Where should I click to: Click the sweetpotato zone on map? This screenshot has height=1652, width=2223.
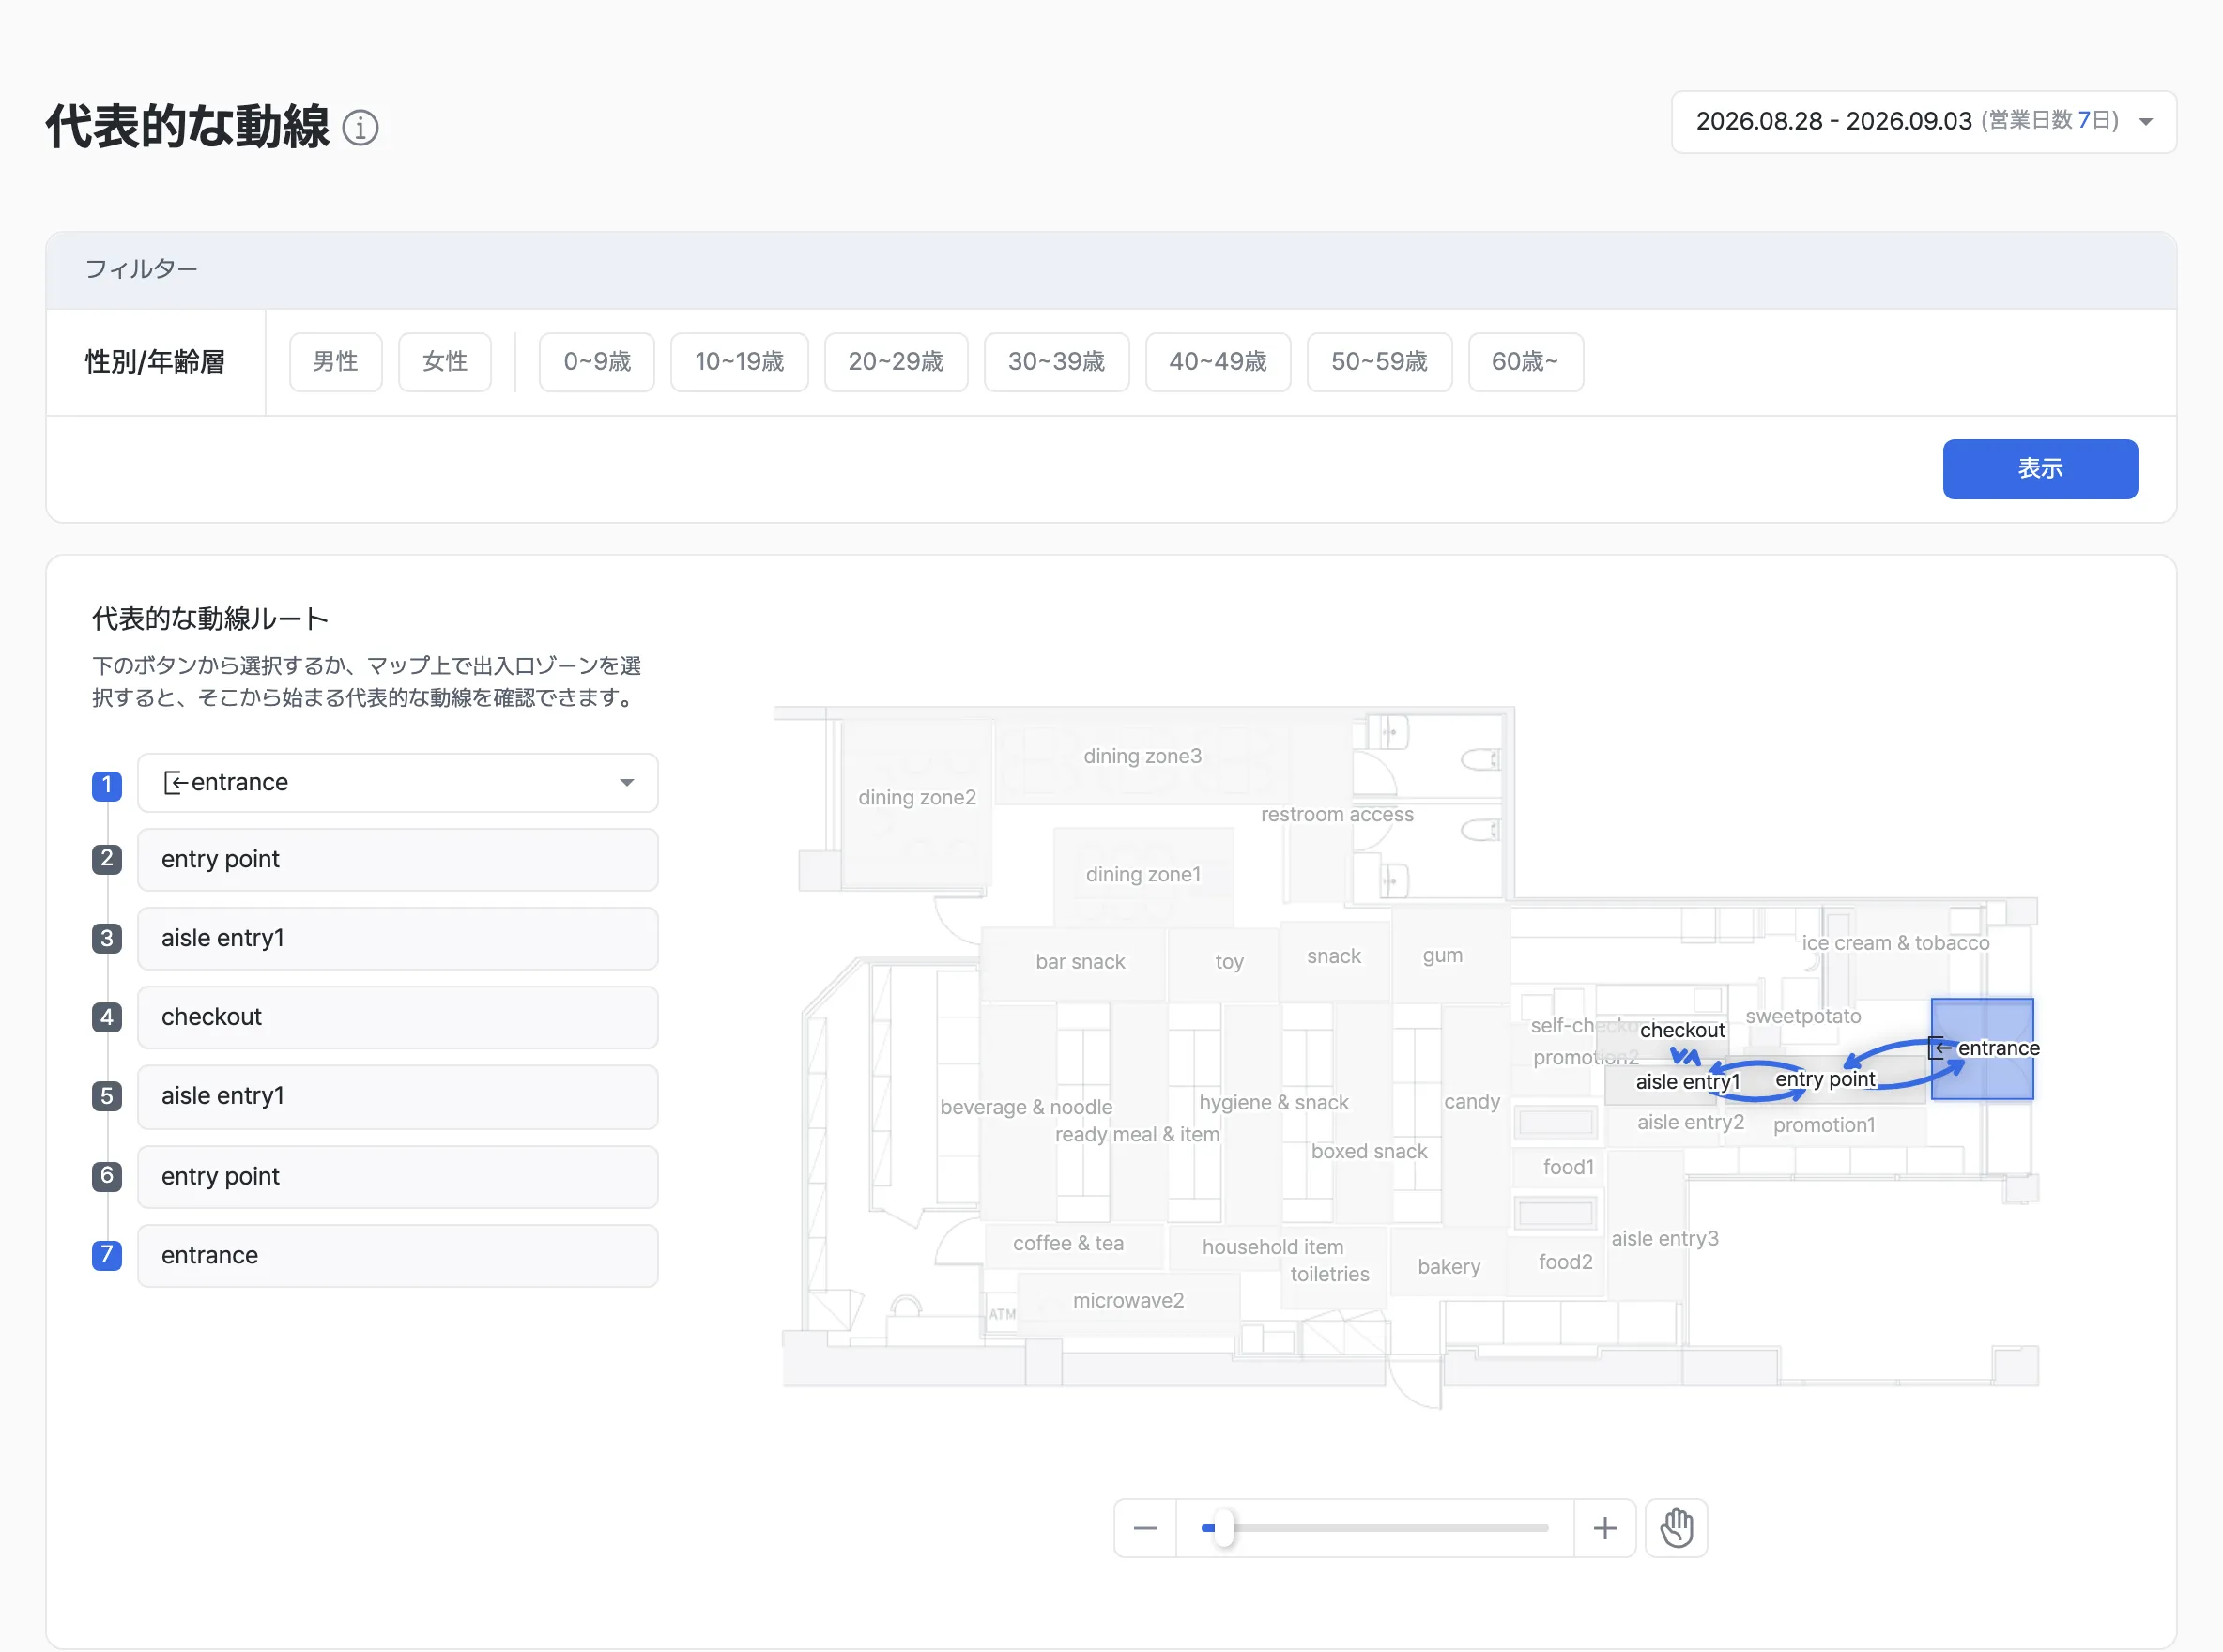pos(1802,1016)
